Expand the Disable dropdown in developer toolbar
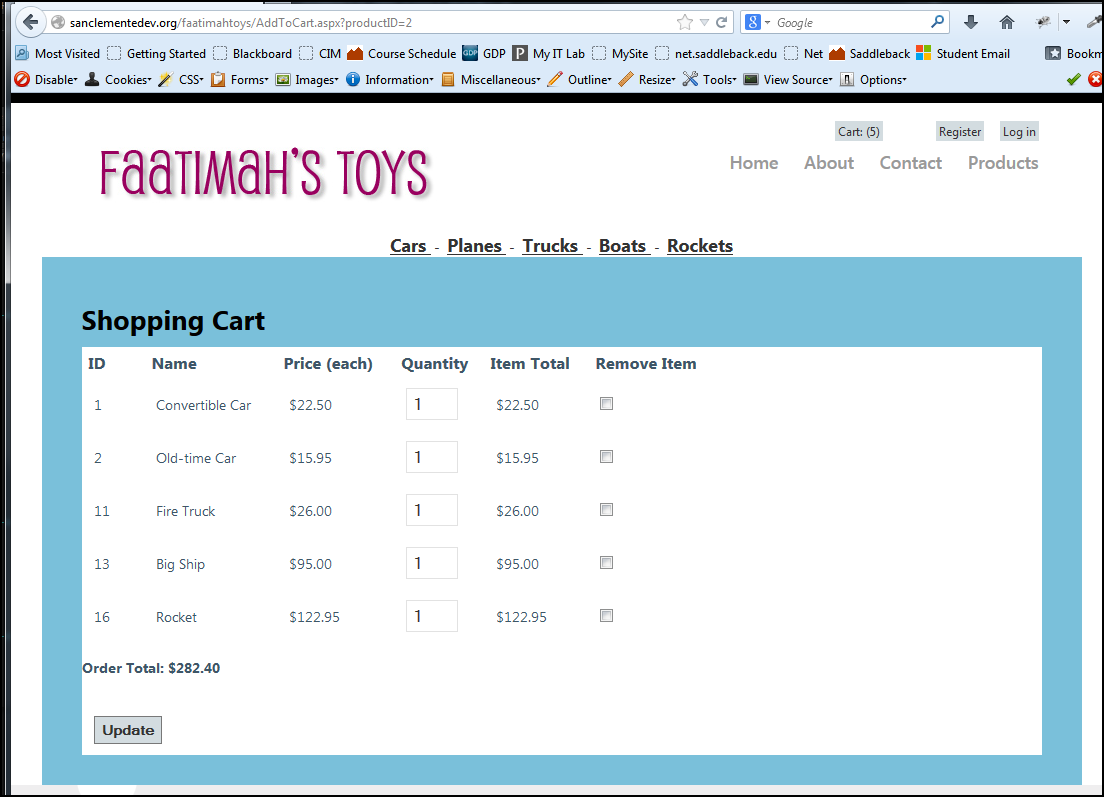Image resolution: width=1104 pixels, height=797 pixels. tap(47, 80)
